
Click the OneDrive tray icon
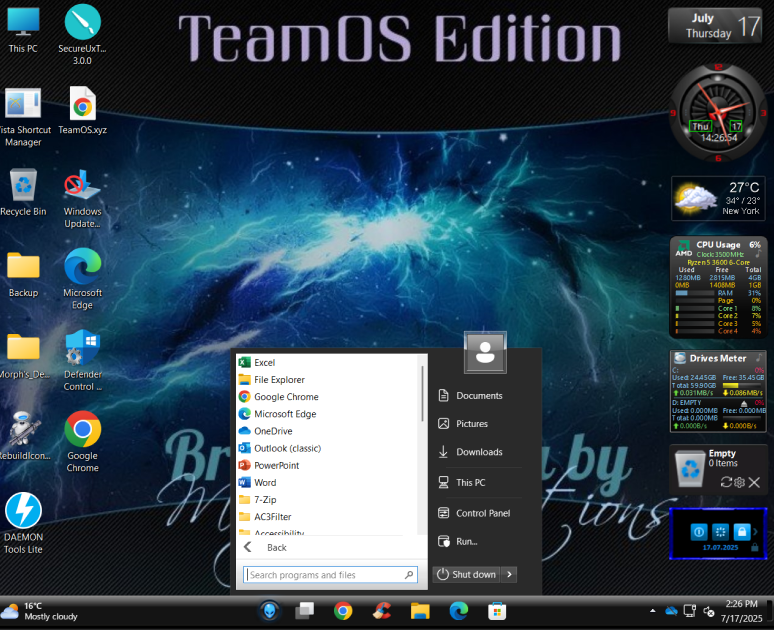[671, 611]
